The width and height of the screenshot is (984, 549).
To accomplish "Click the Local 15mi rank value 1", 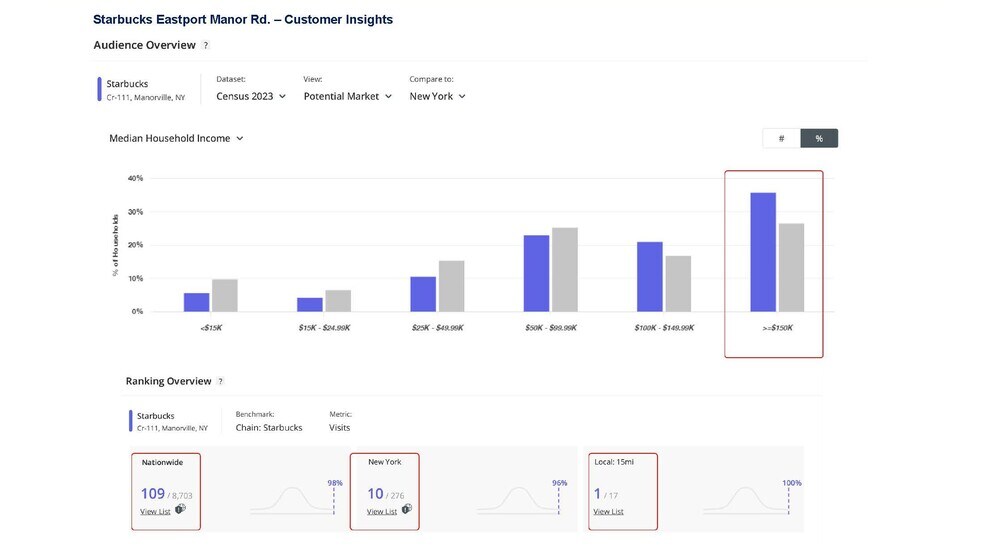I will pyautogui.click(x=597, y=494).
